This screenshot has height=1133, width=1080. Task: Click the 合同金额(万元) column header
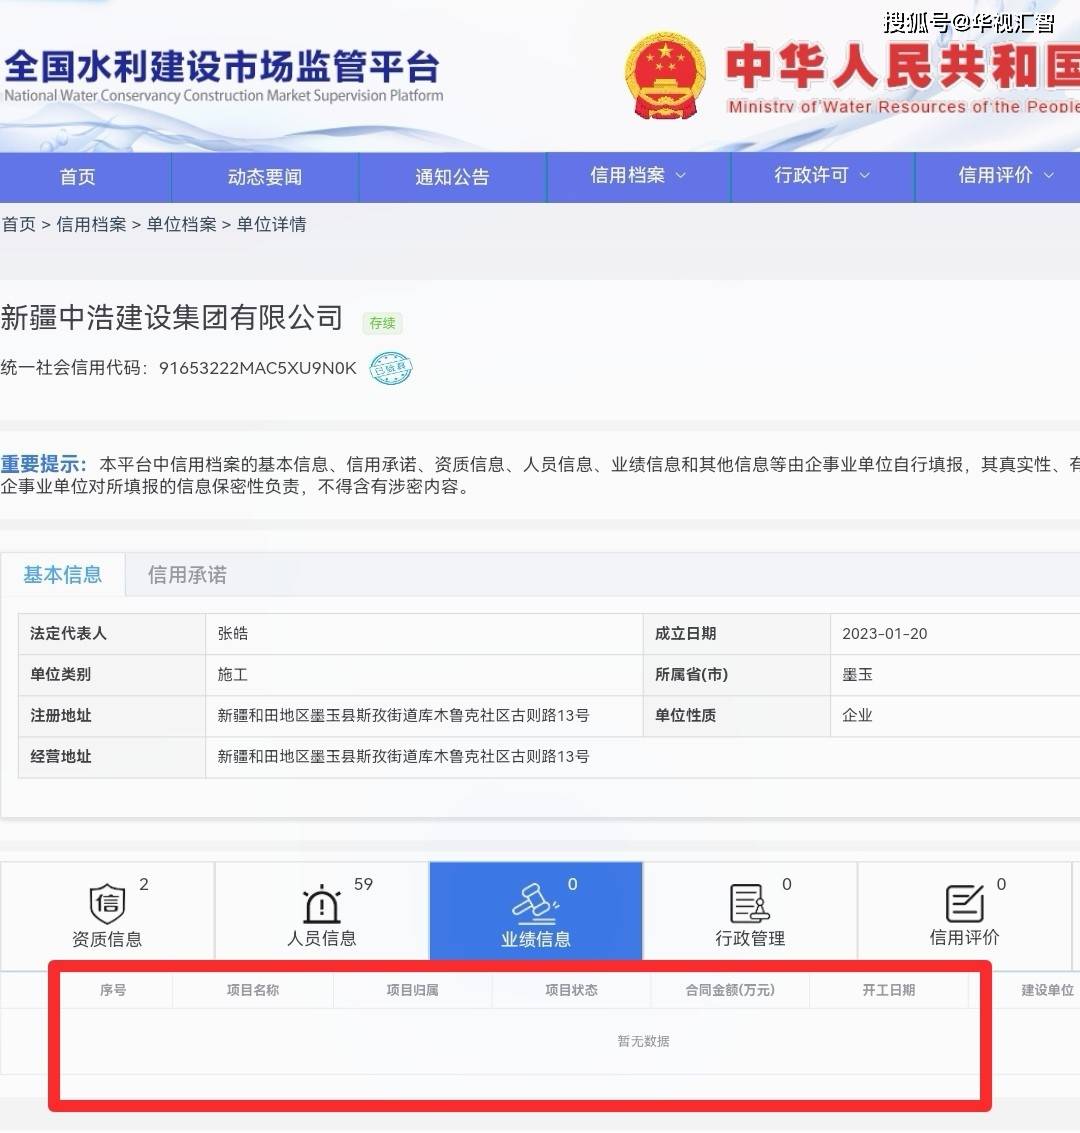coord(730,990)
